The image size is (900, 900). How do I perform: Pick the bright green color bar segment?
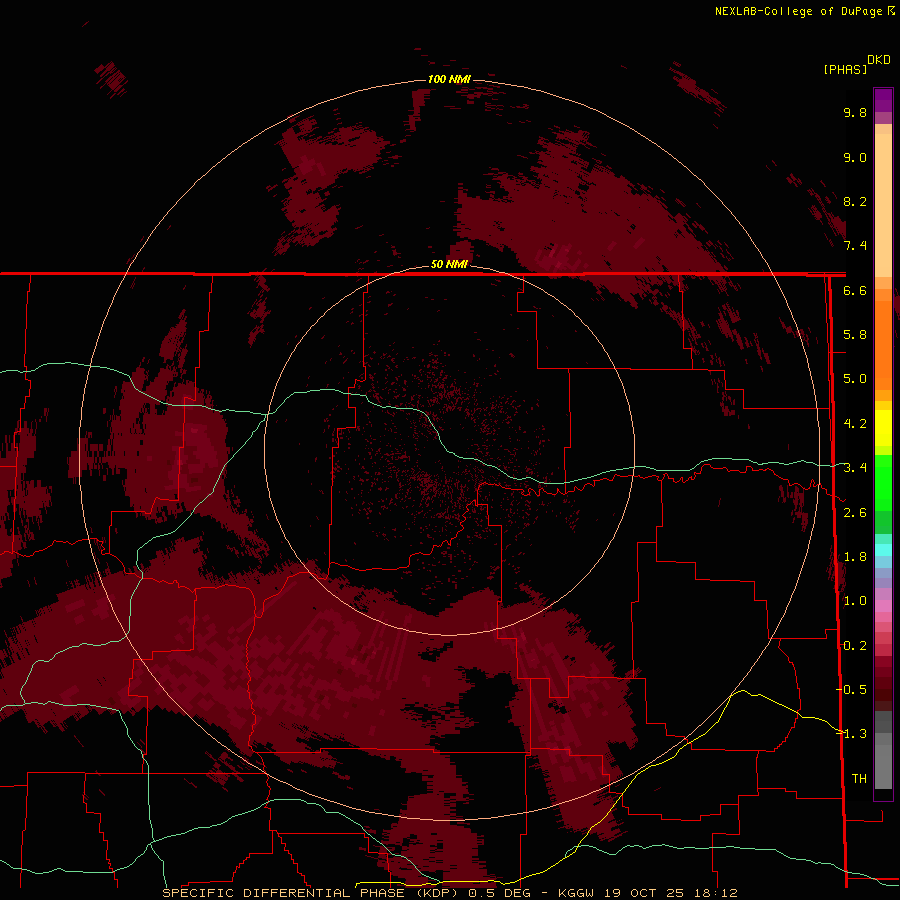pos(883,482)
